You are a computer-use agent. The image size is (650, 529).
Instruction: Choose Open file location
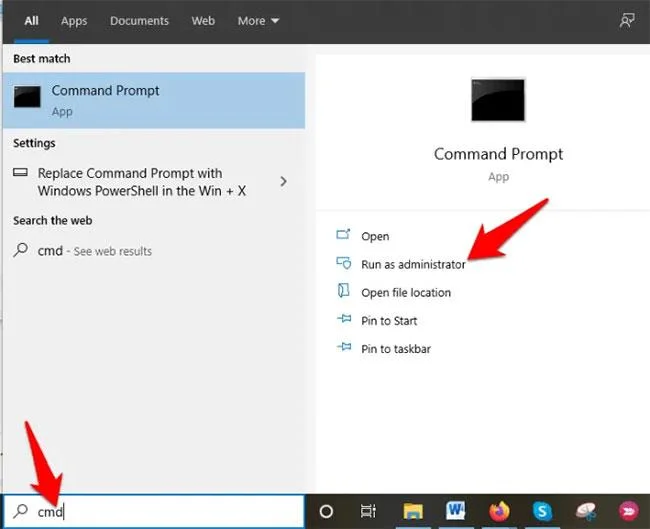pyautogui.click(x=406, y=292)
